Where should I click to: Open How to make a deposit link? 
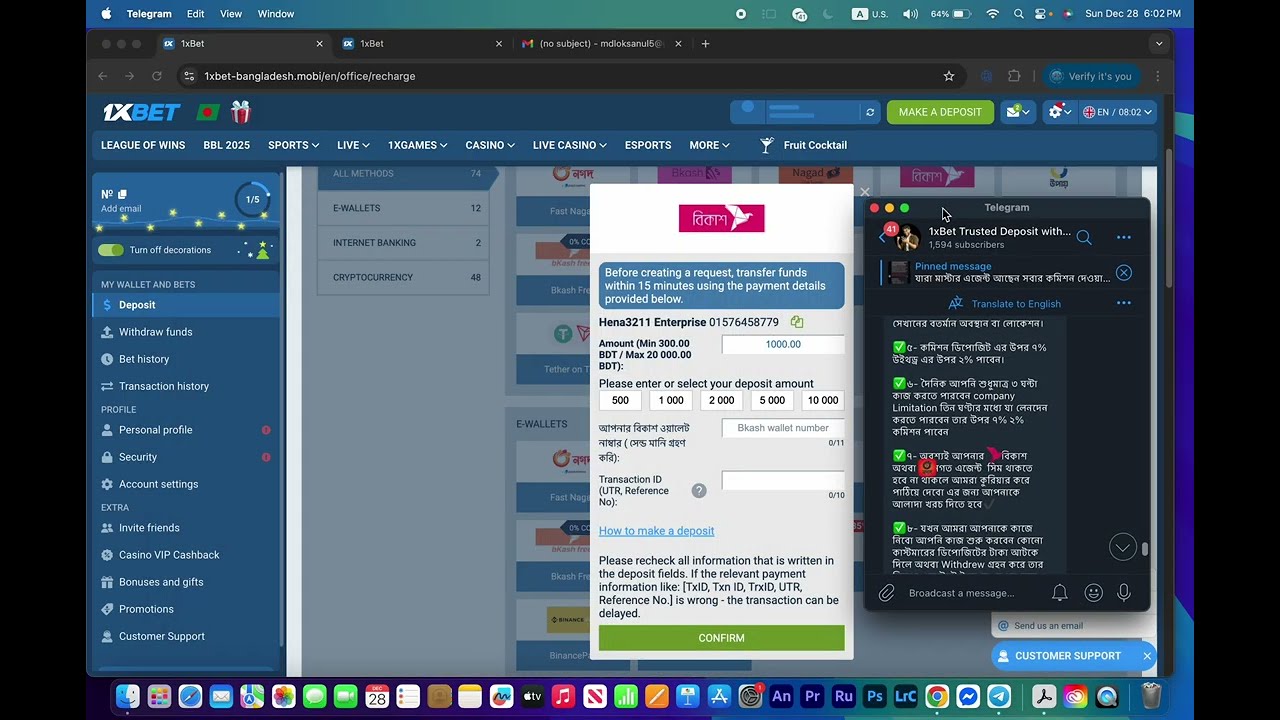(656, 531)
